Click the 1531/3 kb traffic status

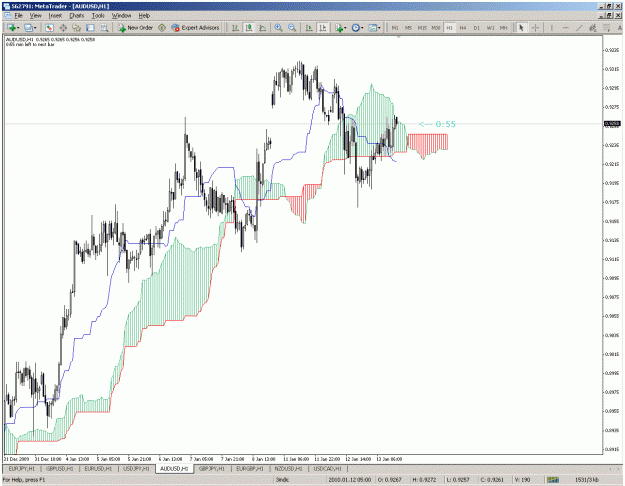pyautogui.click(x=586, y=480)
